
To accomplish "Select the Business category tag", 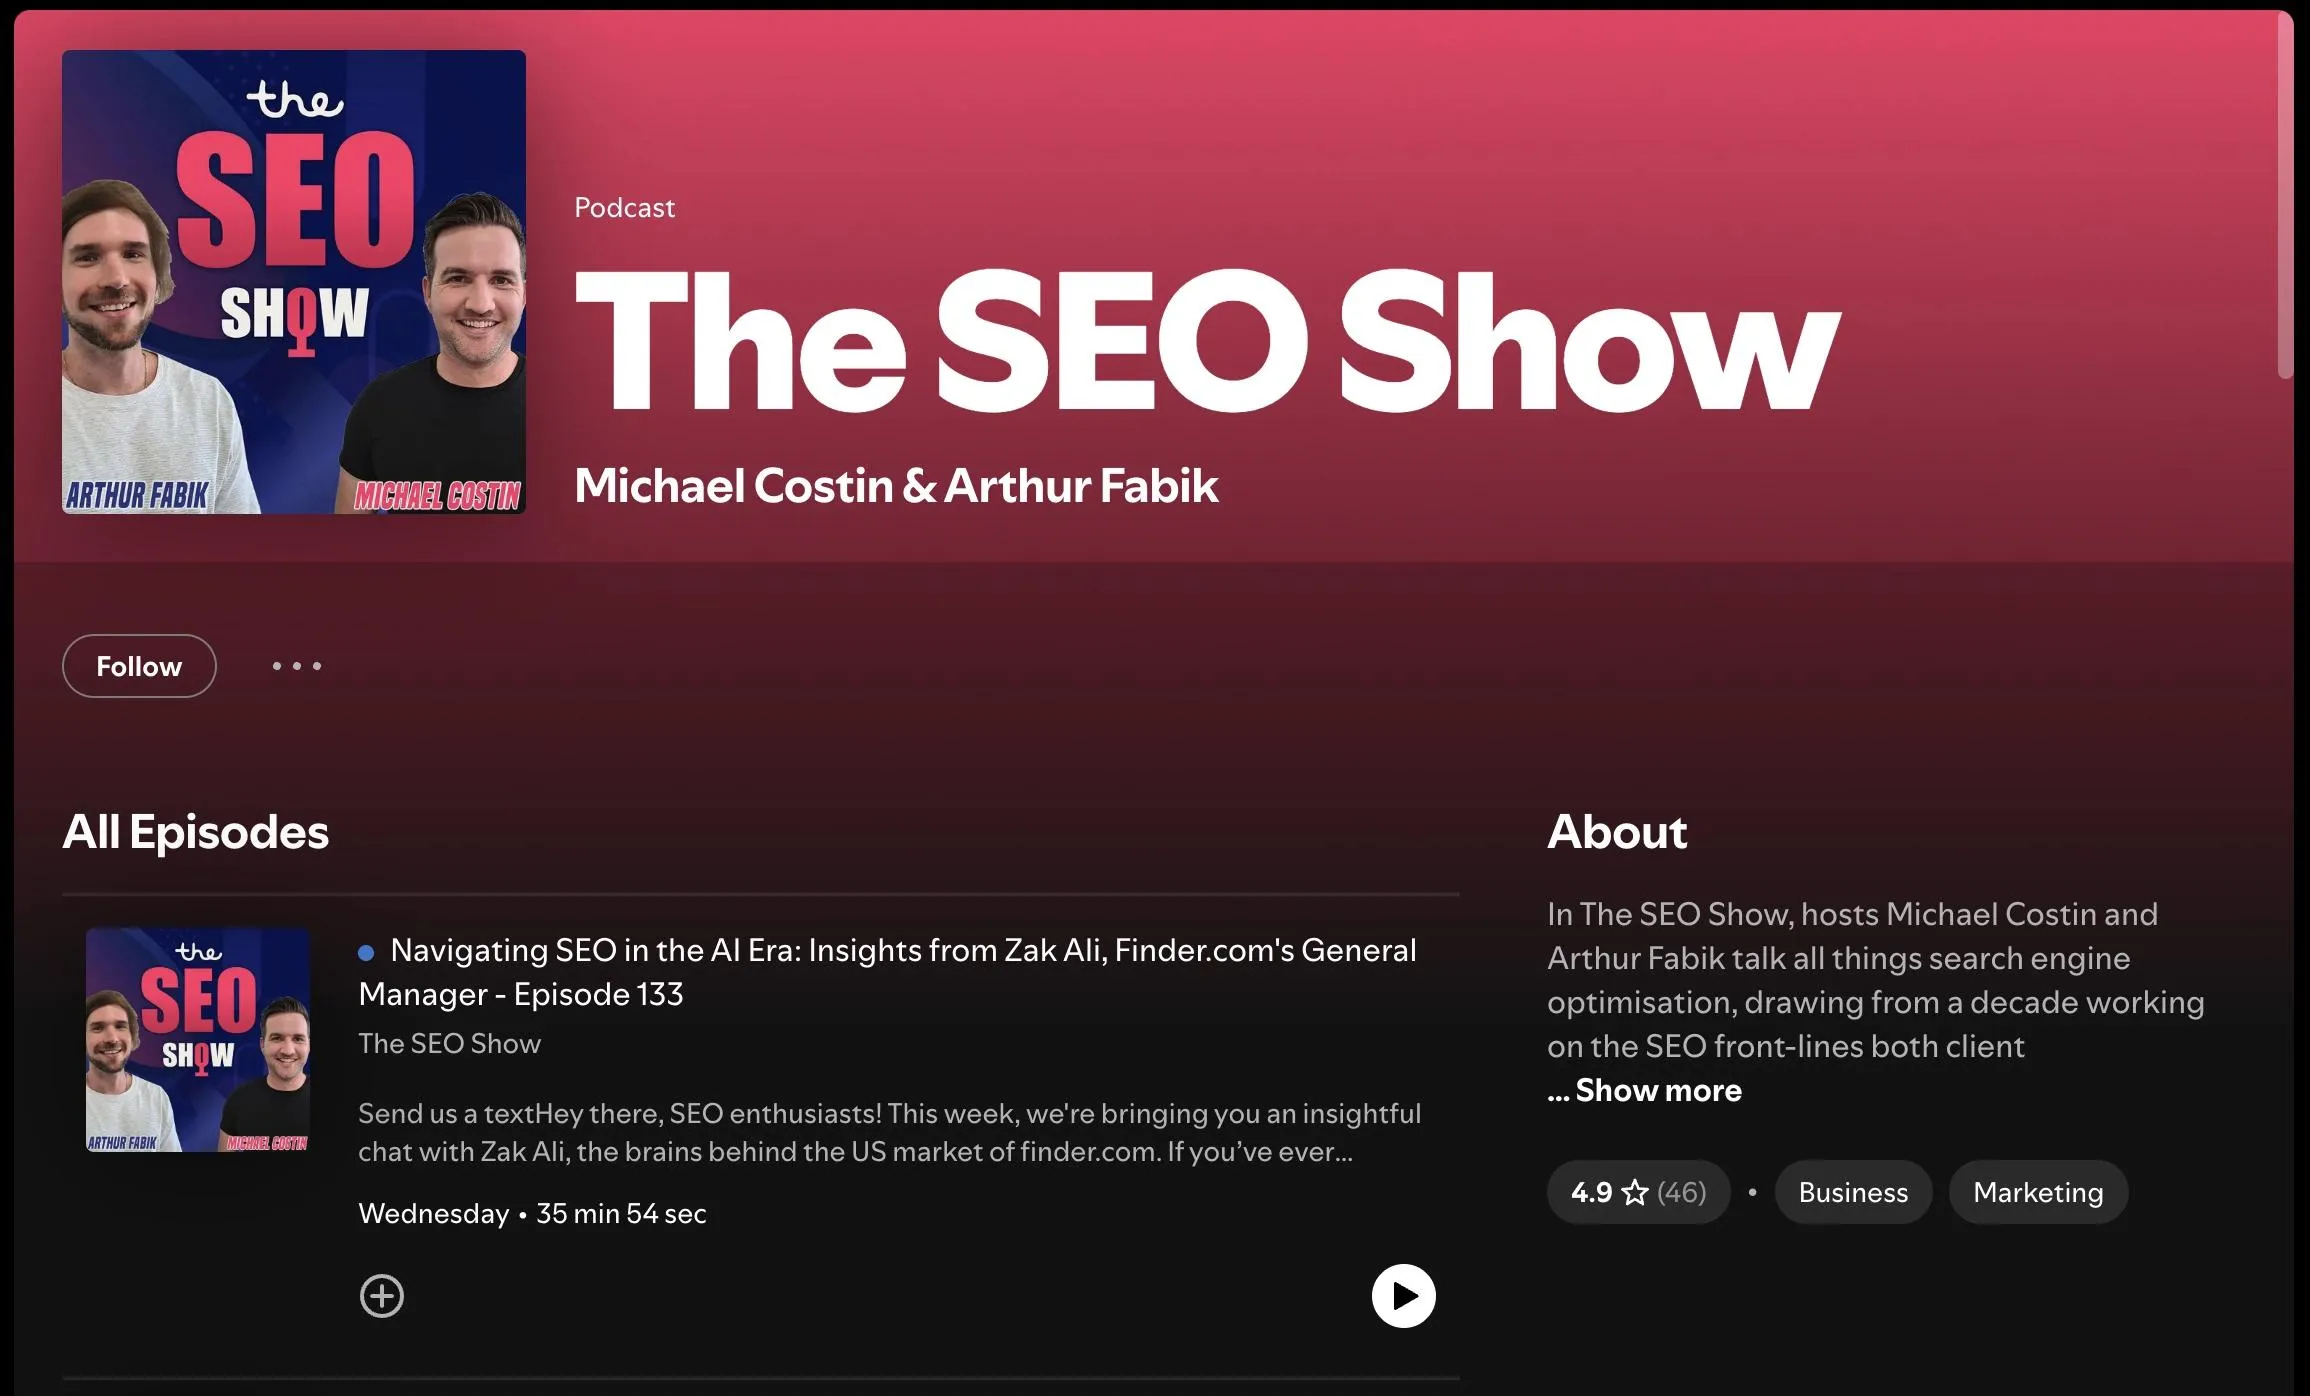I will 1853,1192.
